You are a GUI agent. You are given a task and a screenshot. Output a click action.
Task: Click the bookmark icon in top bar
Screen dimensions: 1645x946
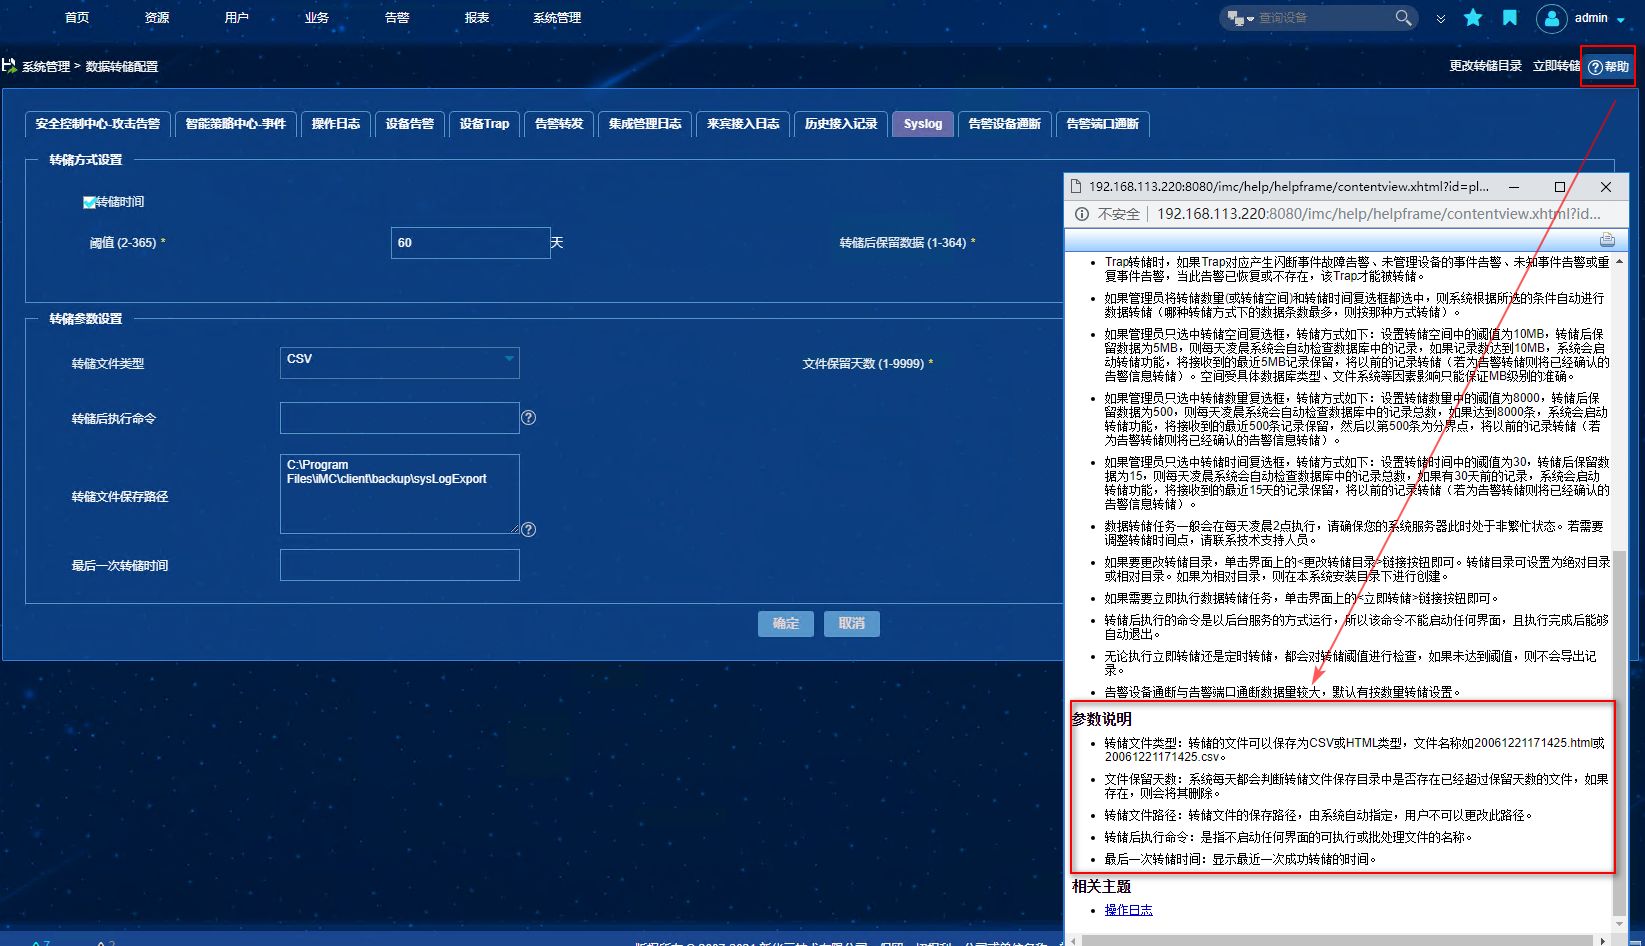coord(1510,18)
